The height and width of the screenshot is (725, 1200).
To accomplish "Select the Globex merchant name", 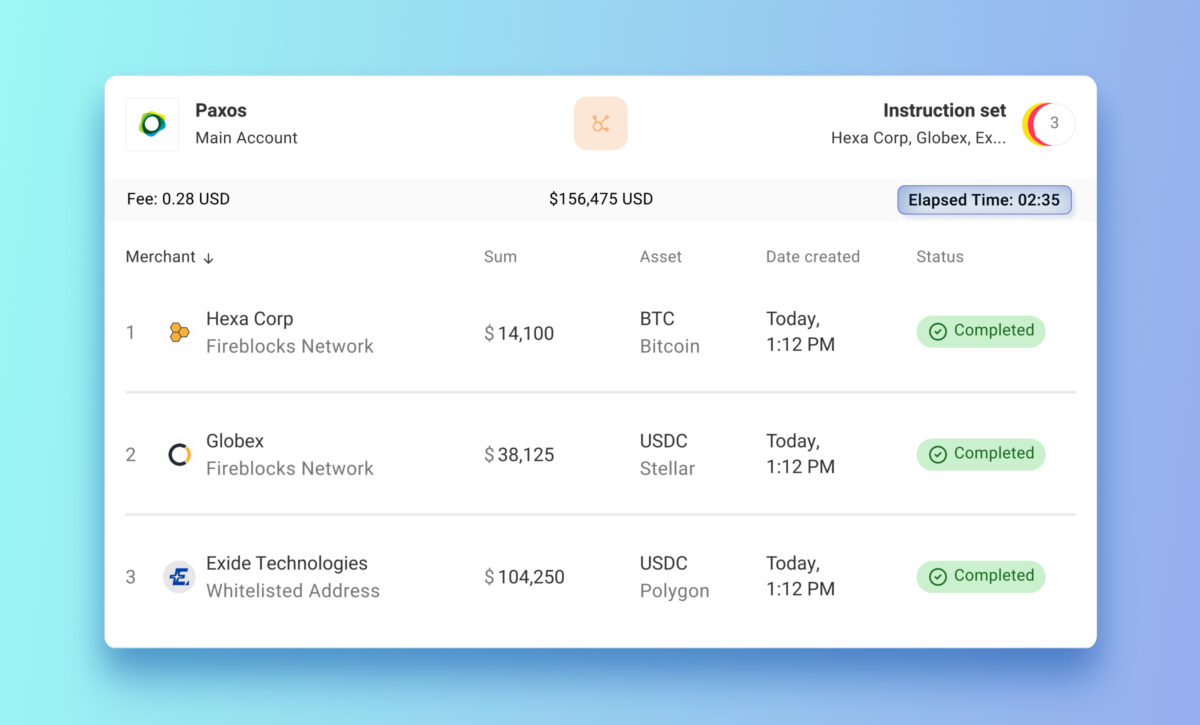I will click(x=235, y=441).
